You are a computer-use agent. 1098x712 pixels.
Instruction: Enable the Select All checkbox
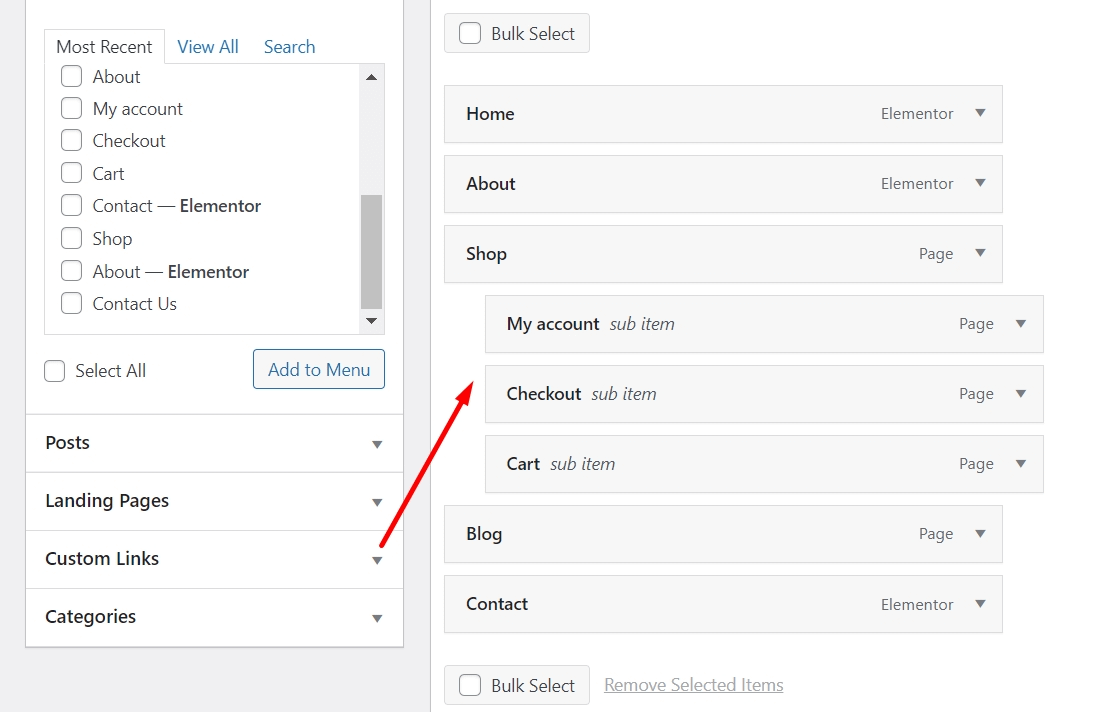click(x=54, y=370)
